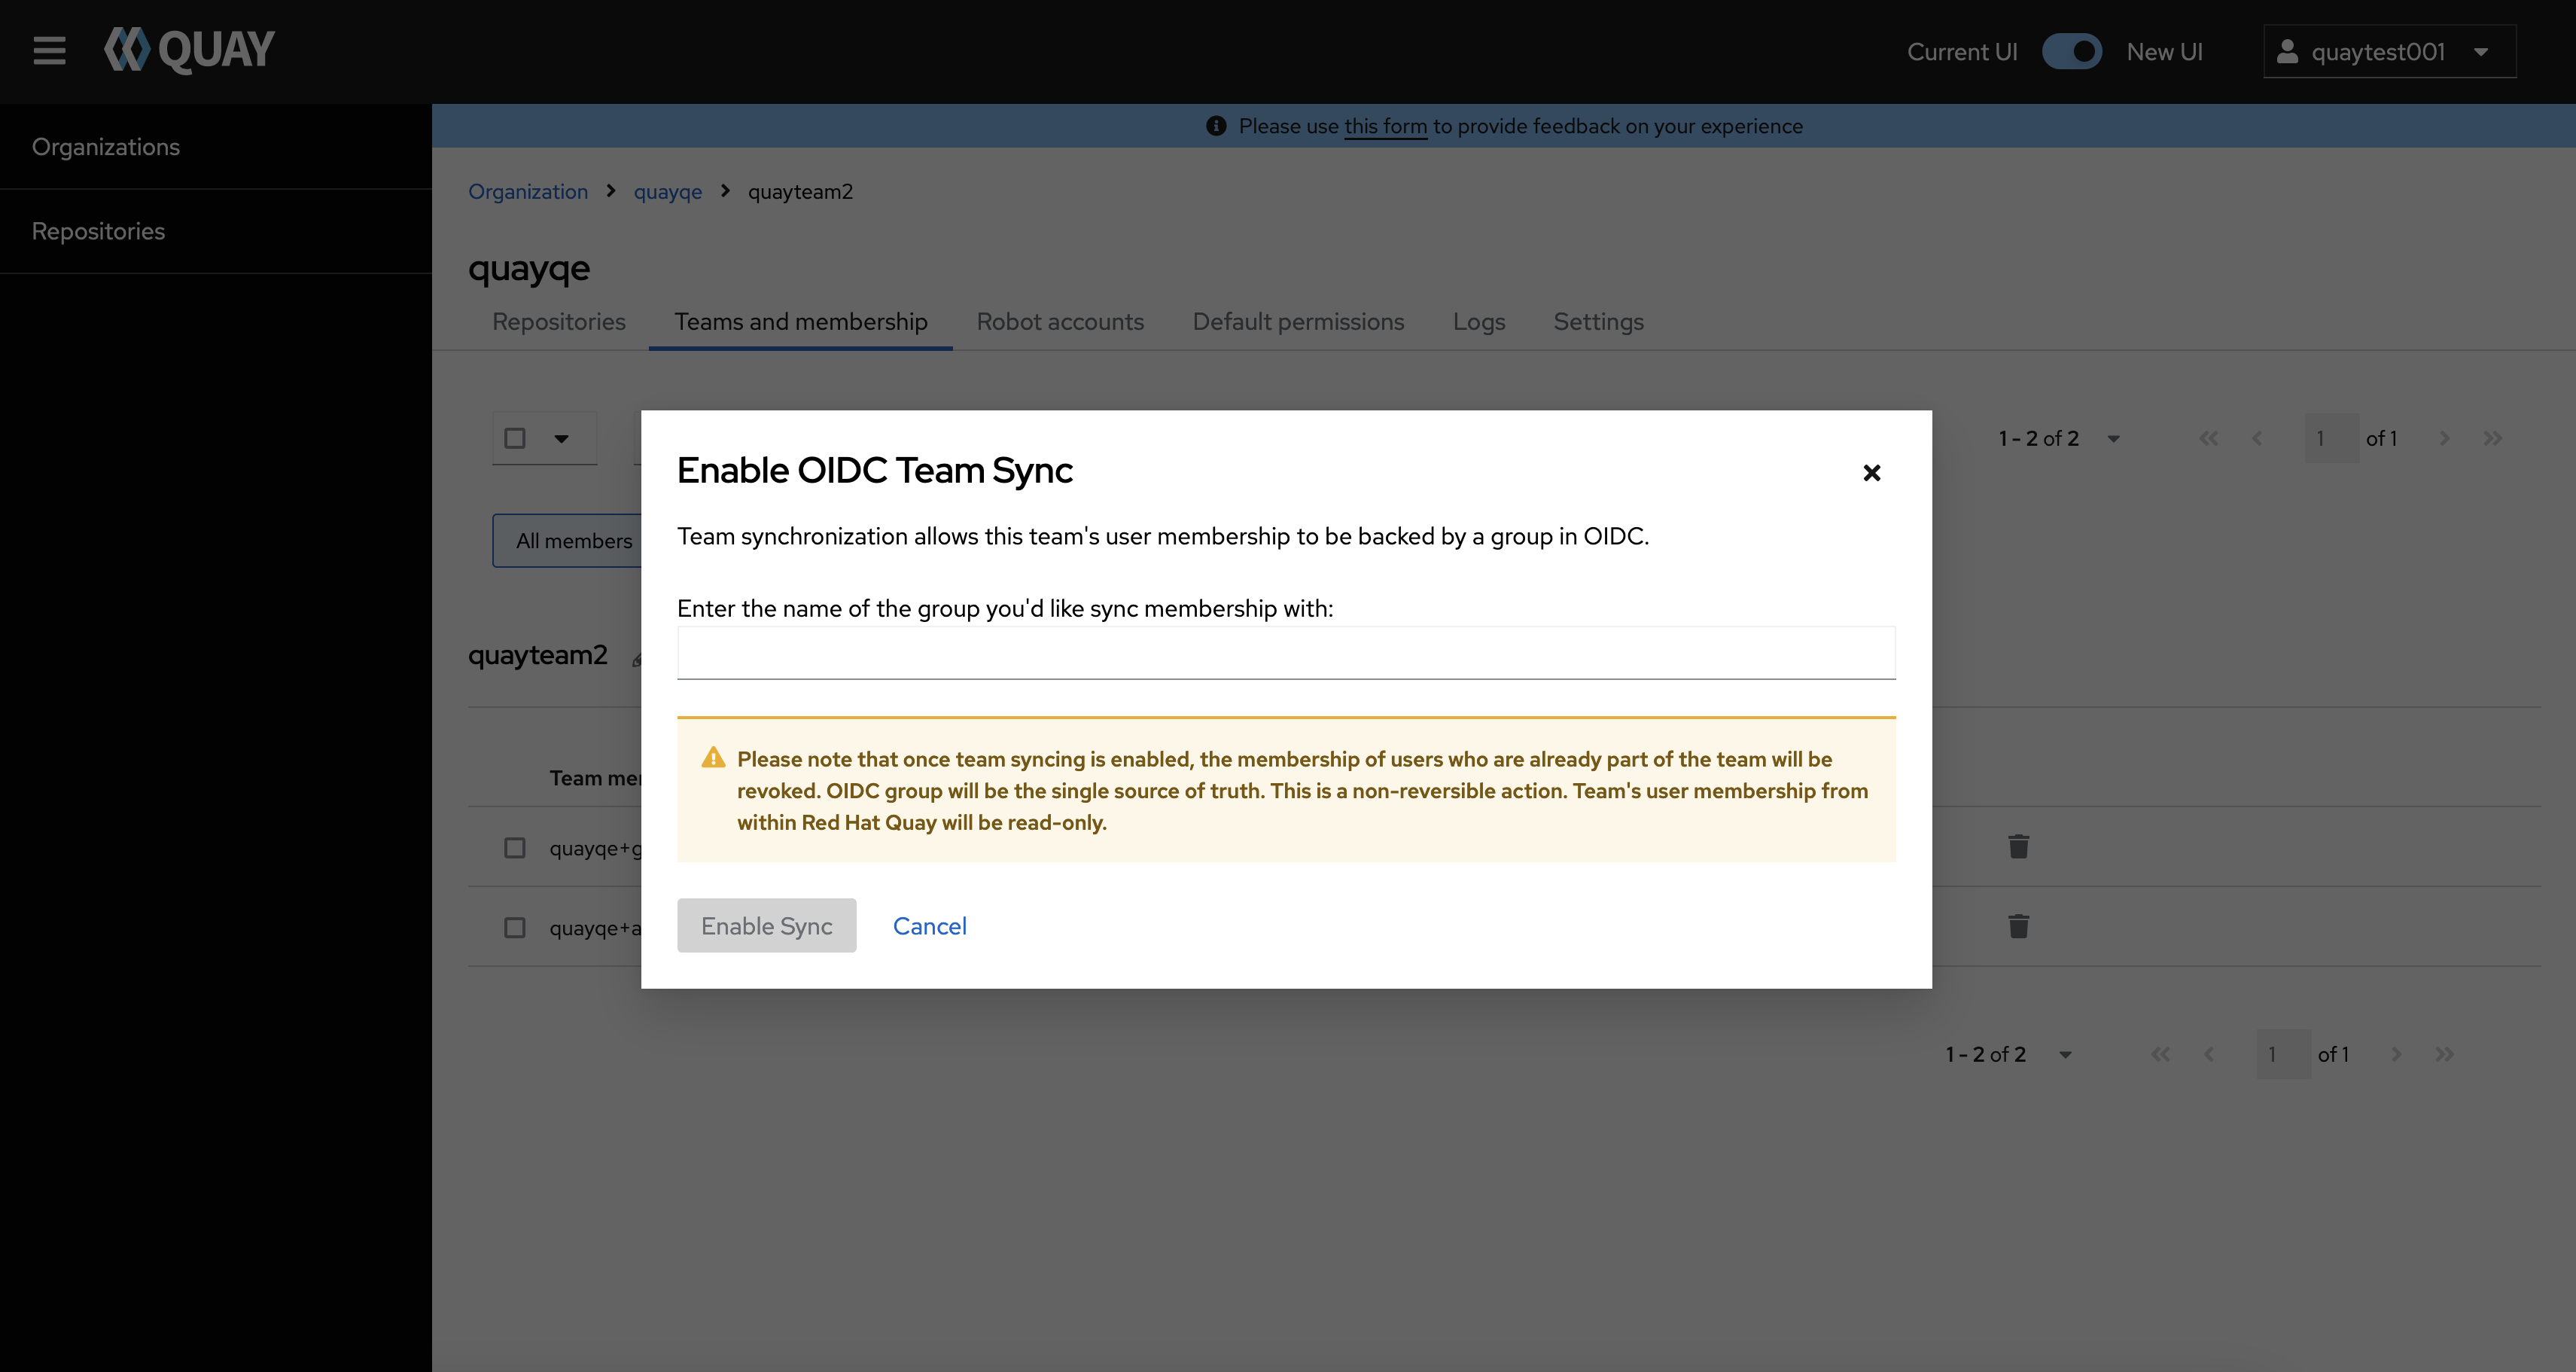Tick the bulk select checkbox
2576x1372 pixels.
tap(515, 438)
